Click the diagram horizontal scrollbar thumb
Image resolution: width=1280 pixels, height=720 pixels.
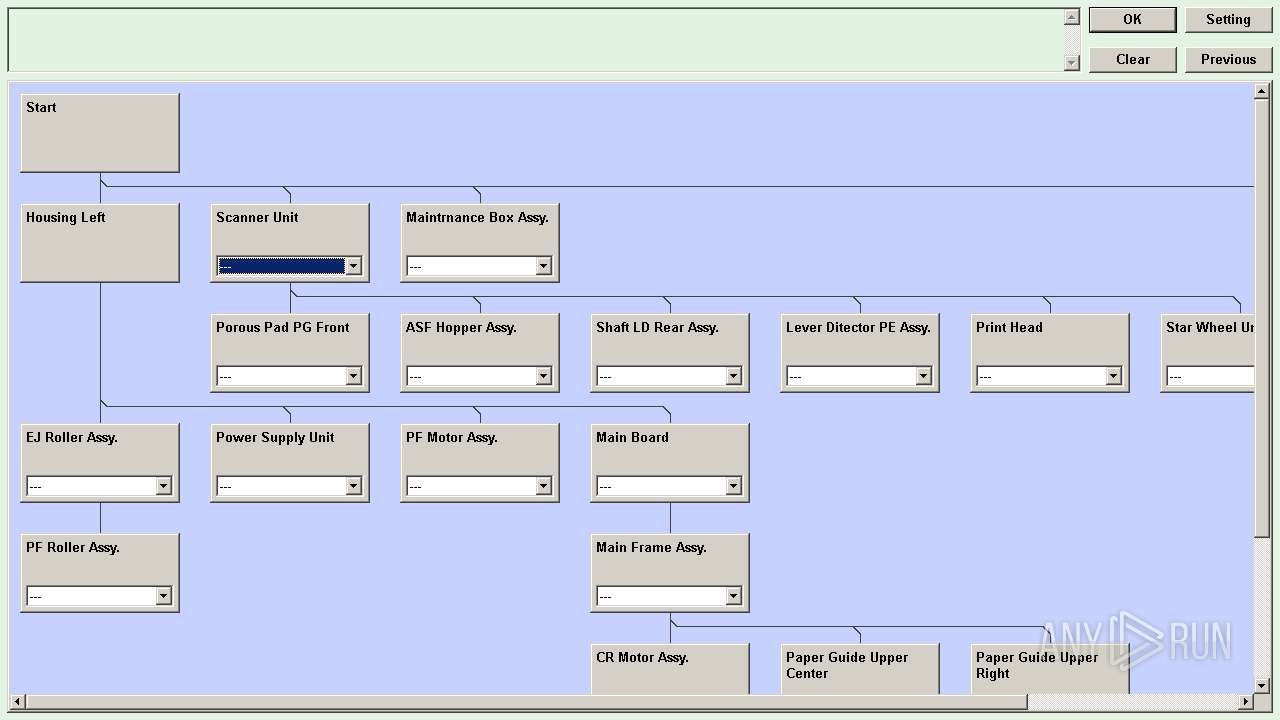tap(526, 702)
